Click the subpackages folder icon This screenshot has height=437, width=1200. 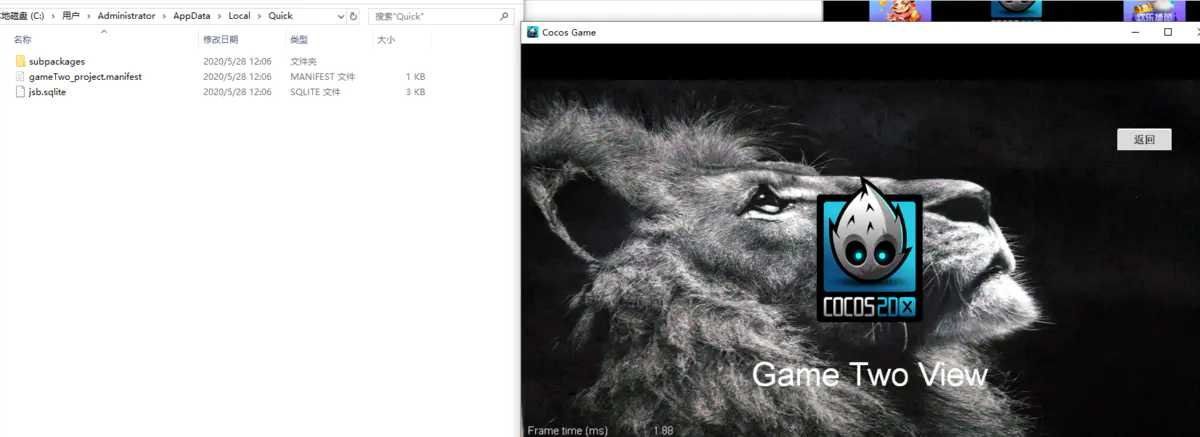point(21,61)
